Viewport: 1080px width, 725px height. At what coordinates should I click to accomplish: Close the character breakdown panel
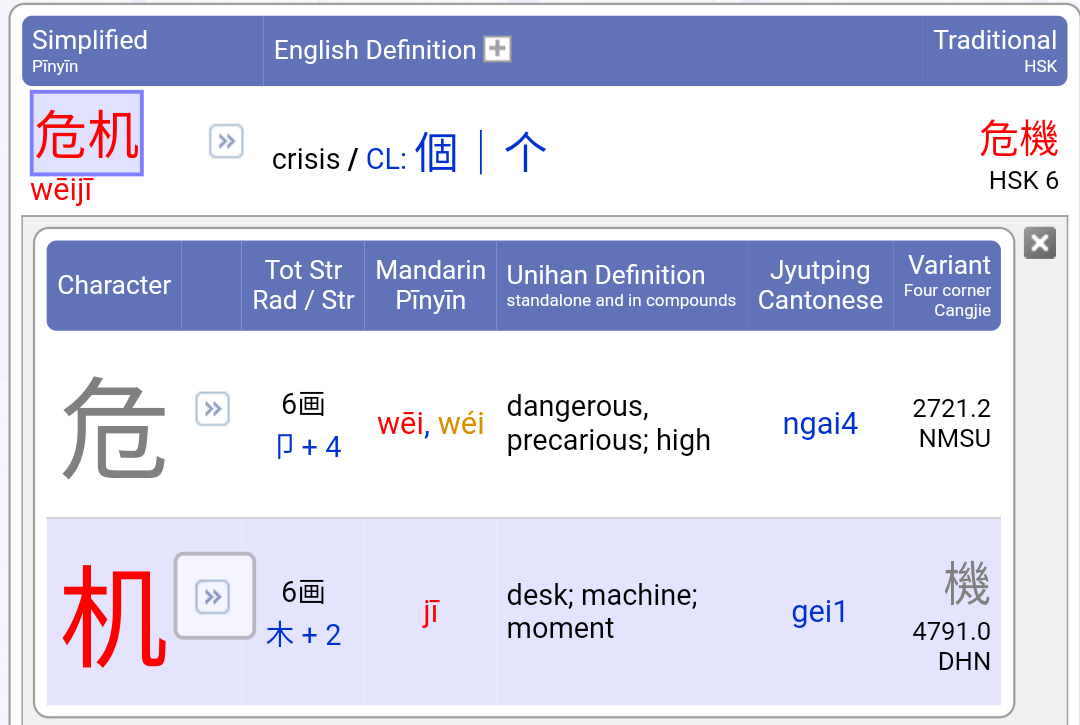point(1039,242)
